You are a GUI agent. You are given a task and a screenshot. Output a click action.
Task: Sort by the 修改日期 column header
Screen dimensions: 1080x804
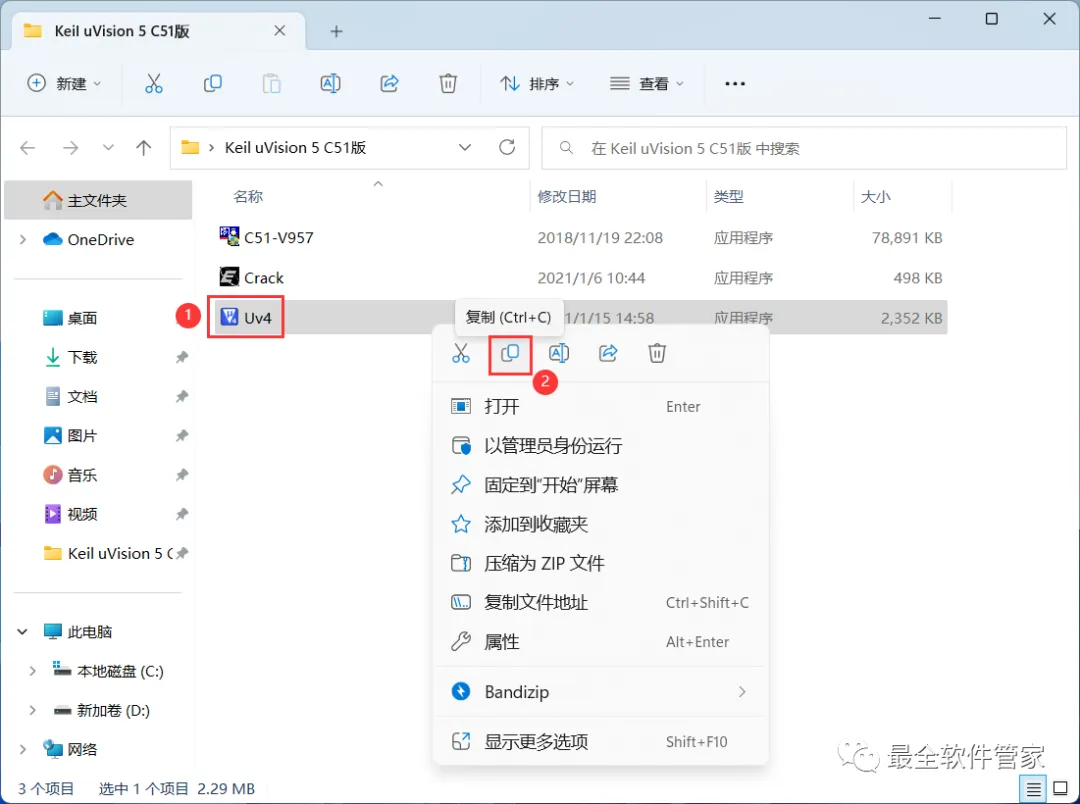(567, 197)
